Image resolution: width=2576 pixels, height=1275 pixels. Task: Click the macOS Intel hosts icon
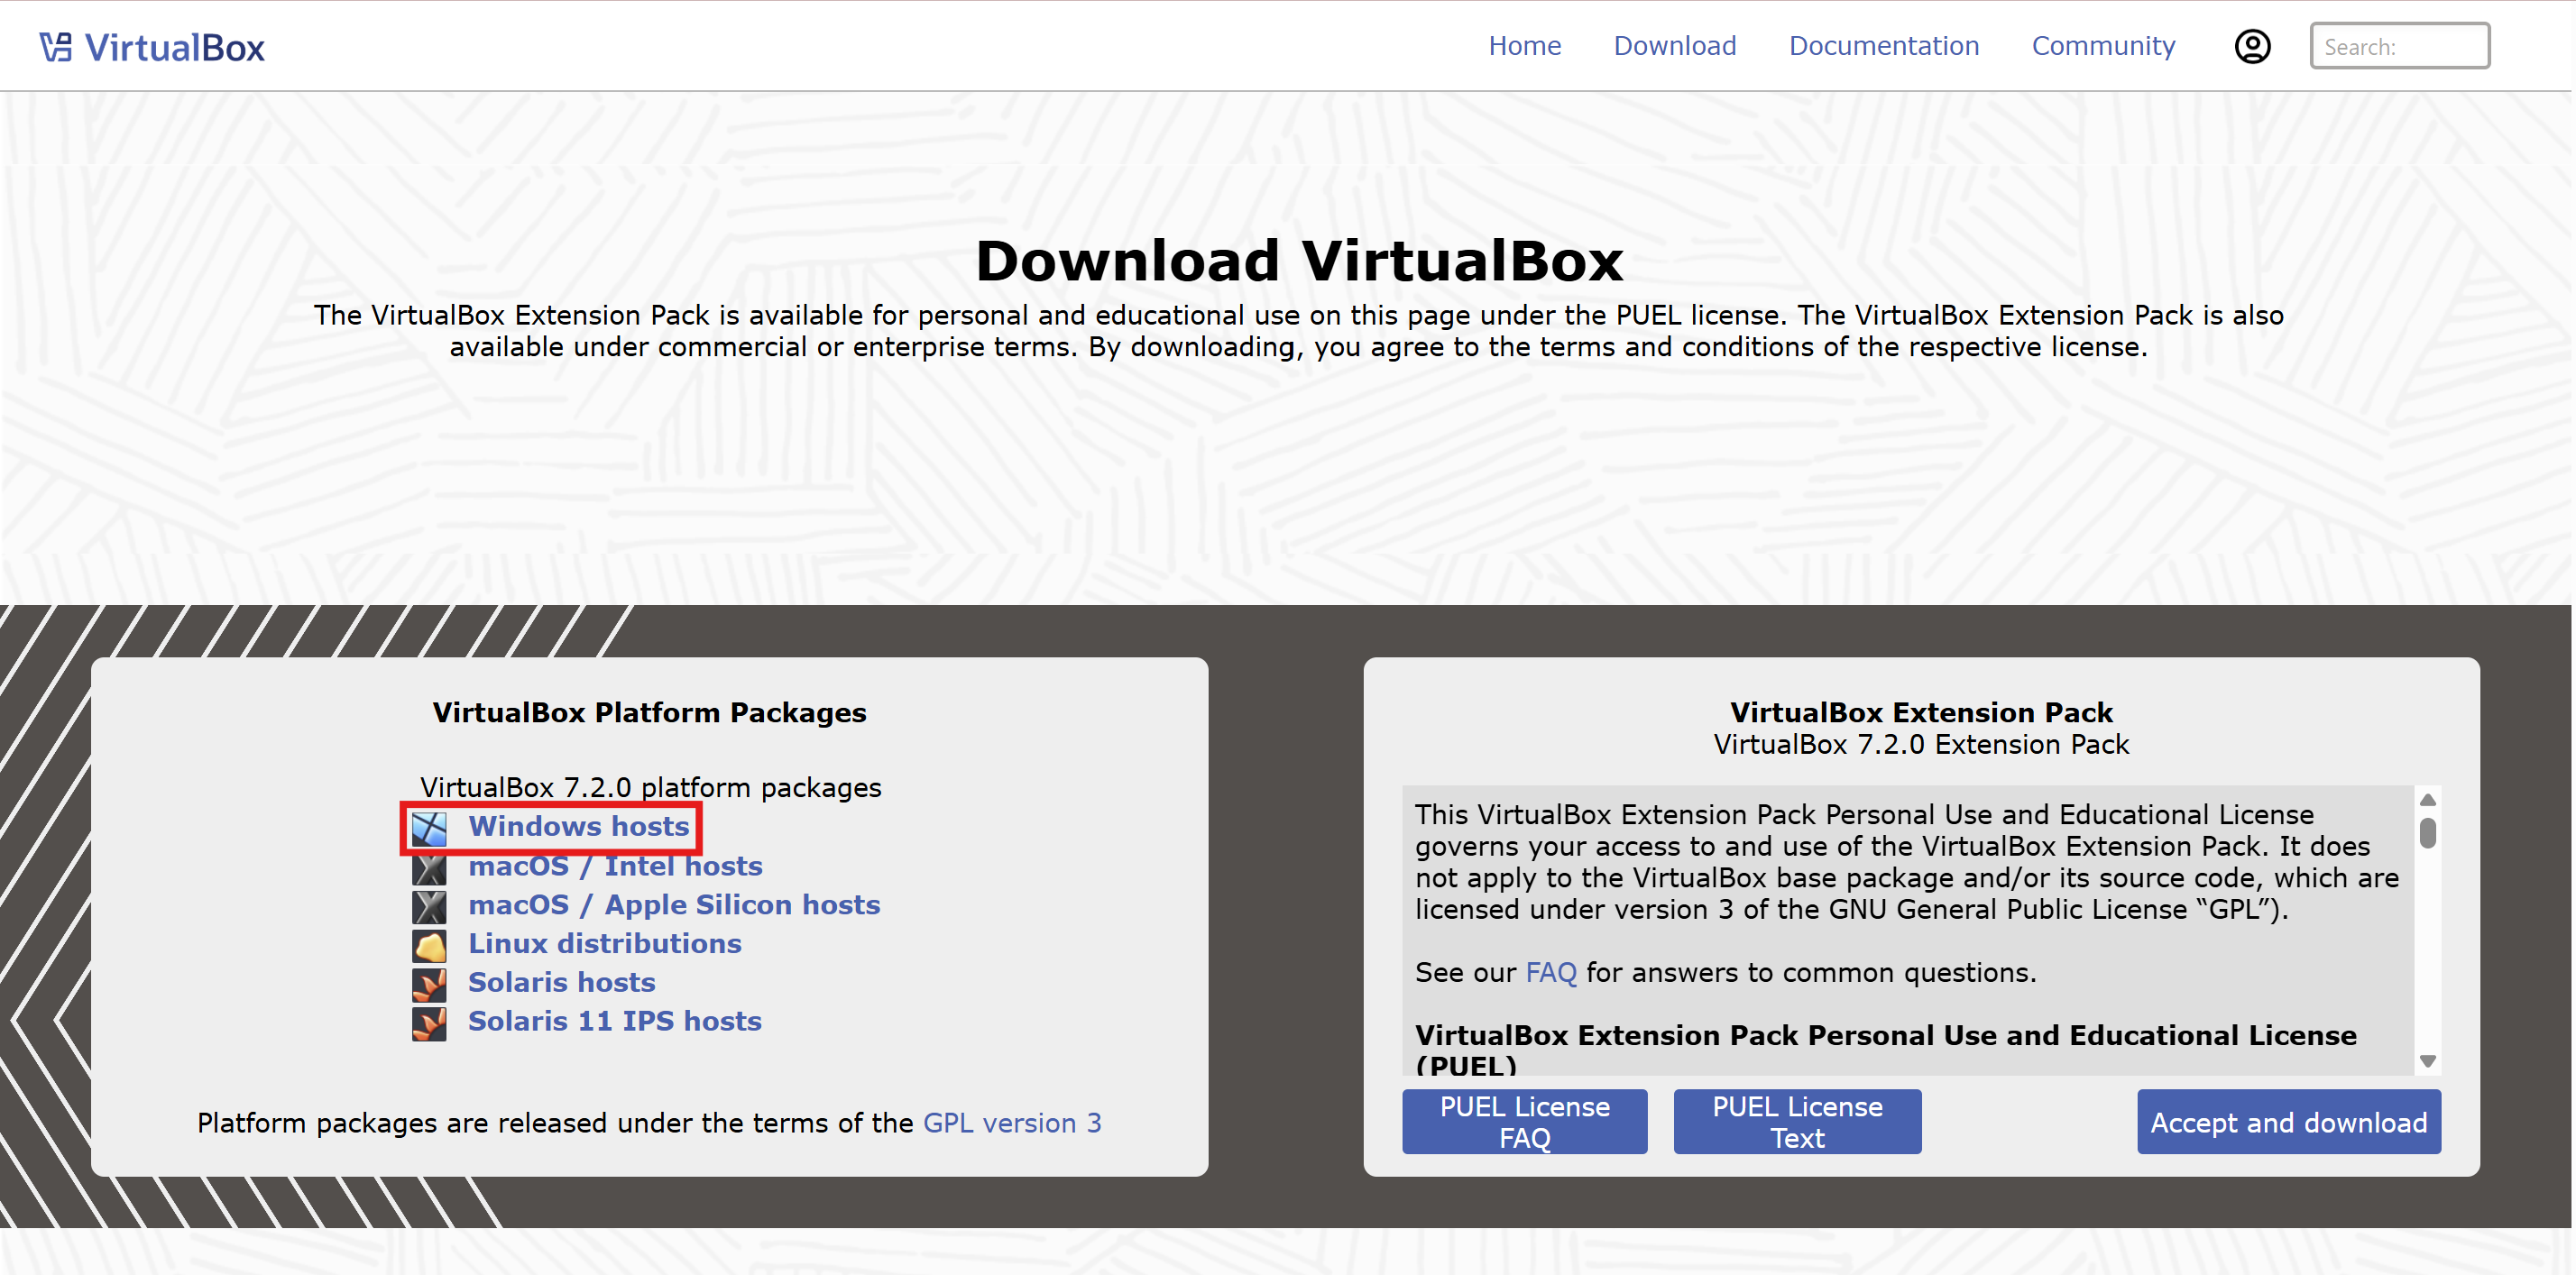[x=429, y=867]
